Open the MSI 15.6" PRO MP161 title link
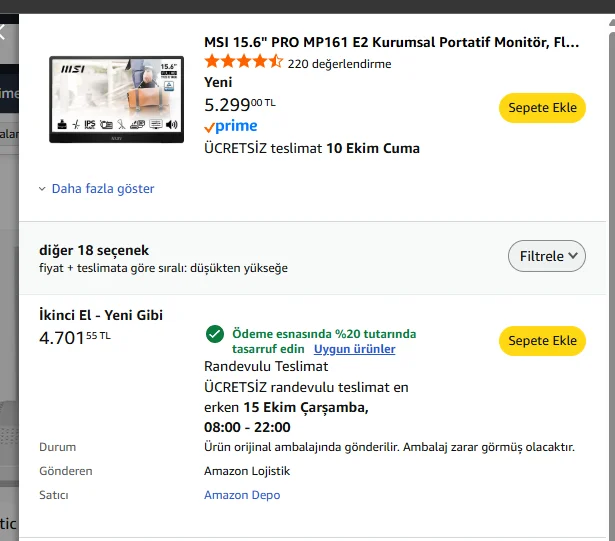Viewport: 615px width, 541px height. (x=391, y=42)
